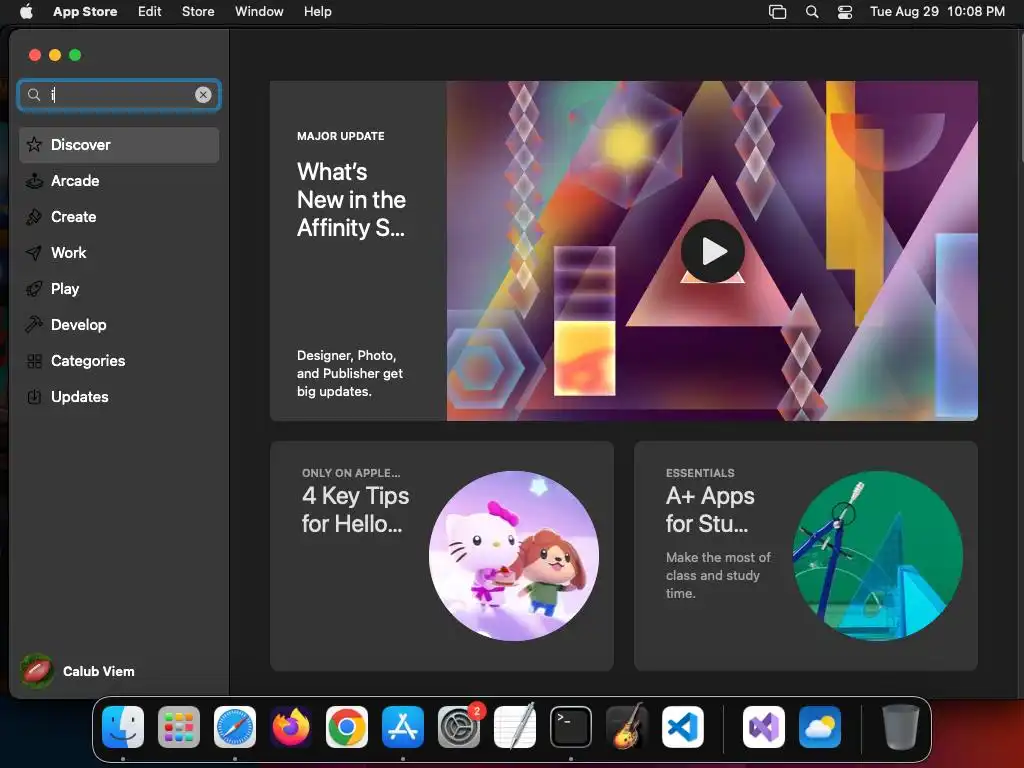Open the App Store menu
This screenshot has width=1024, height=768.
point(85,12)
